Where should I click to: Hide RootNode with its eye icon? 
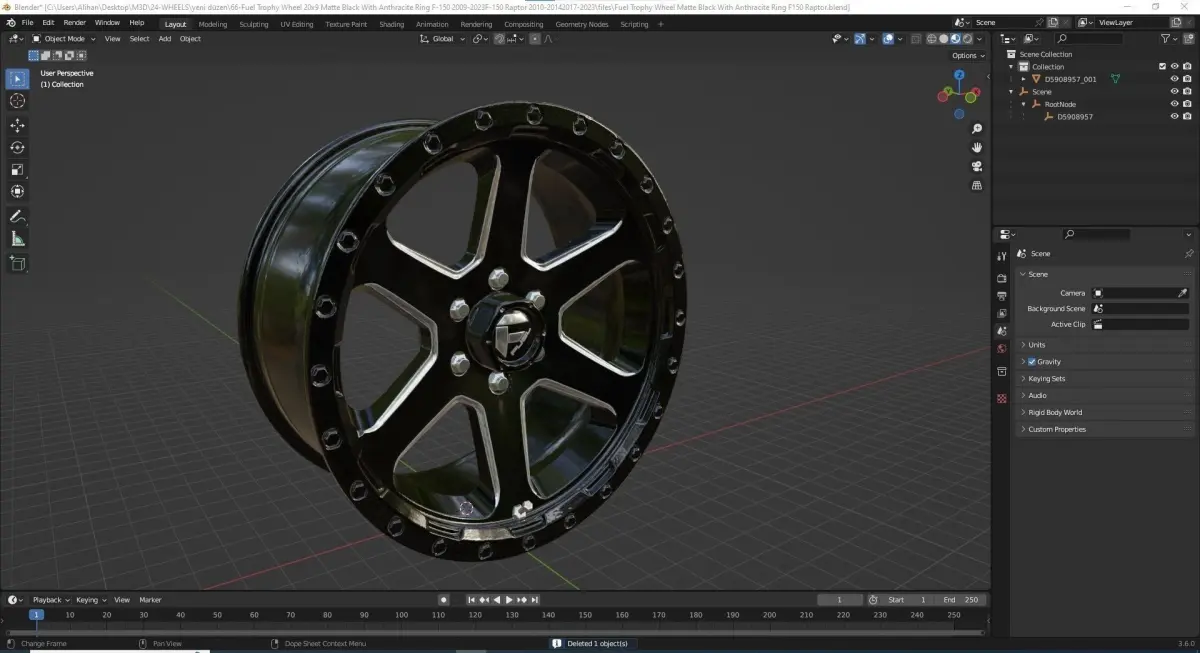point(1175,104)
